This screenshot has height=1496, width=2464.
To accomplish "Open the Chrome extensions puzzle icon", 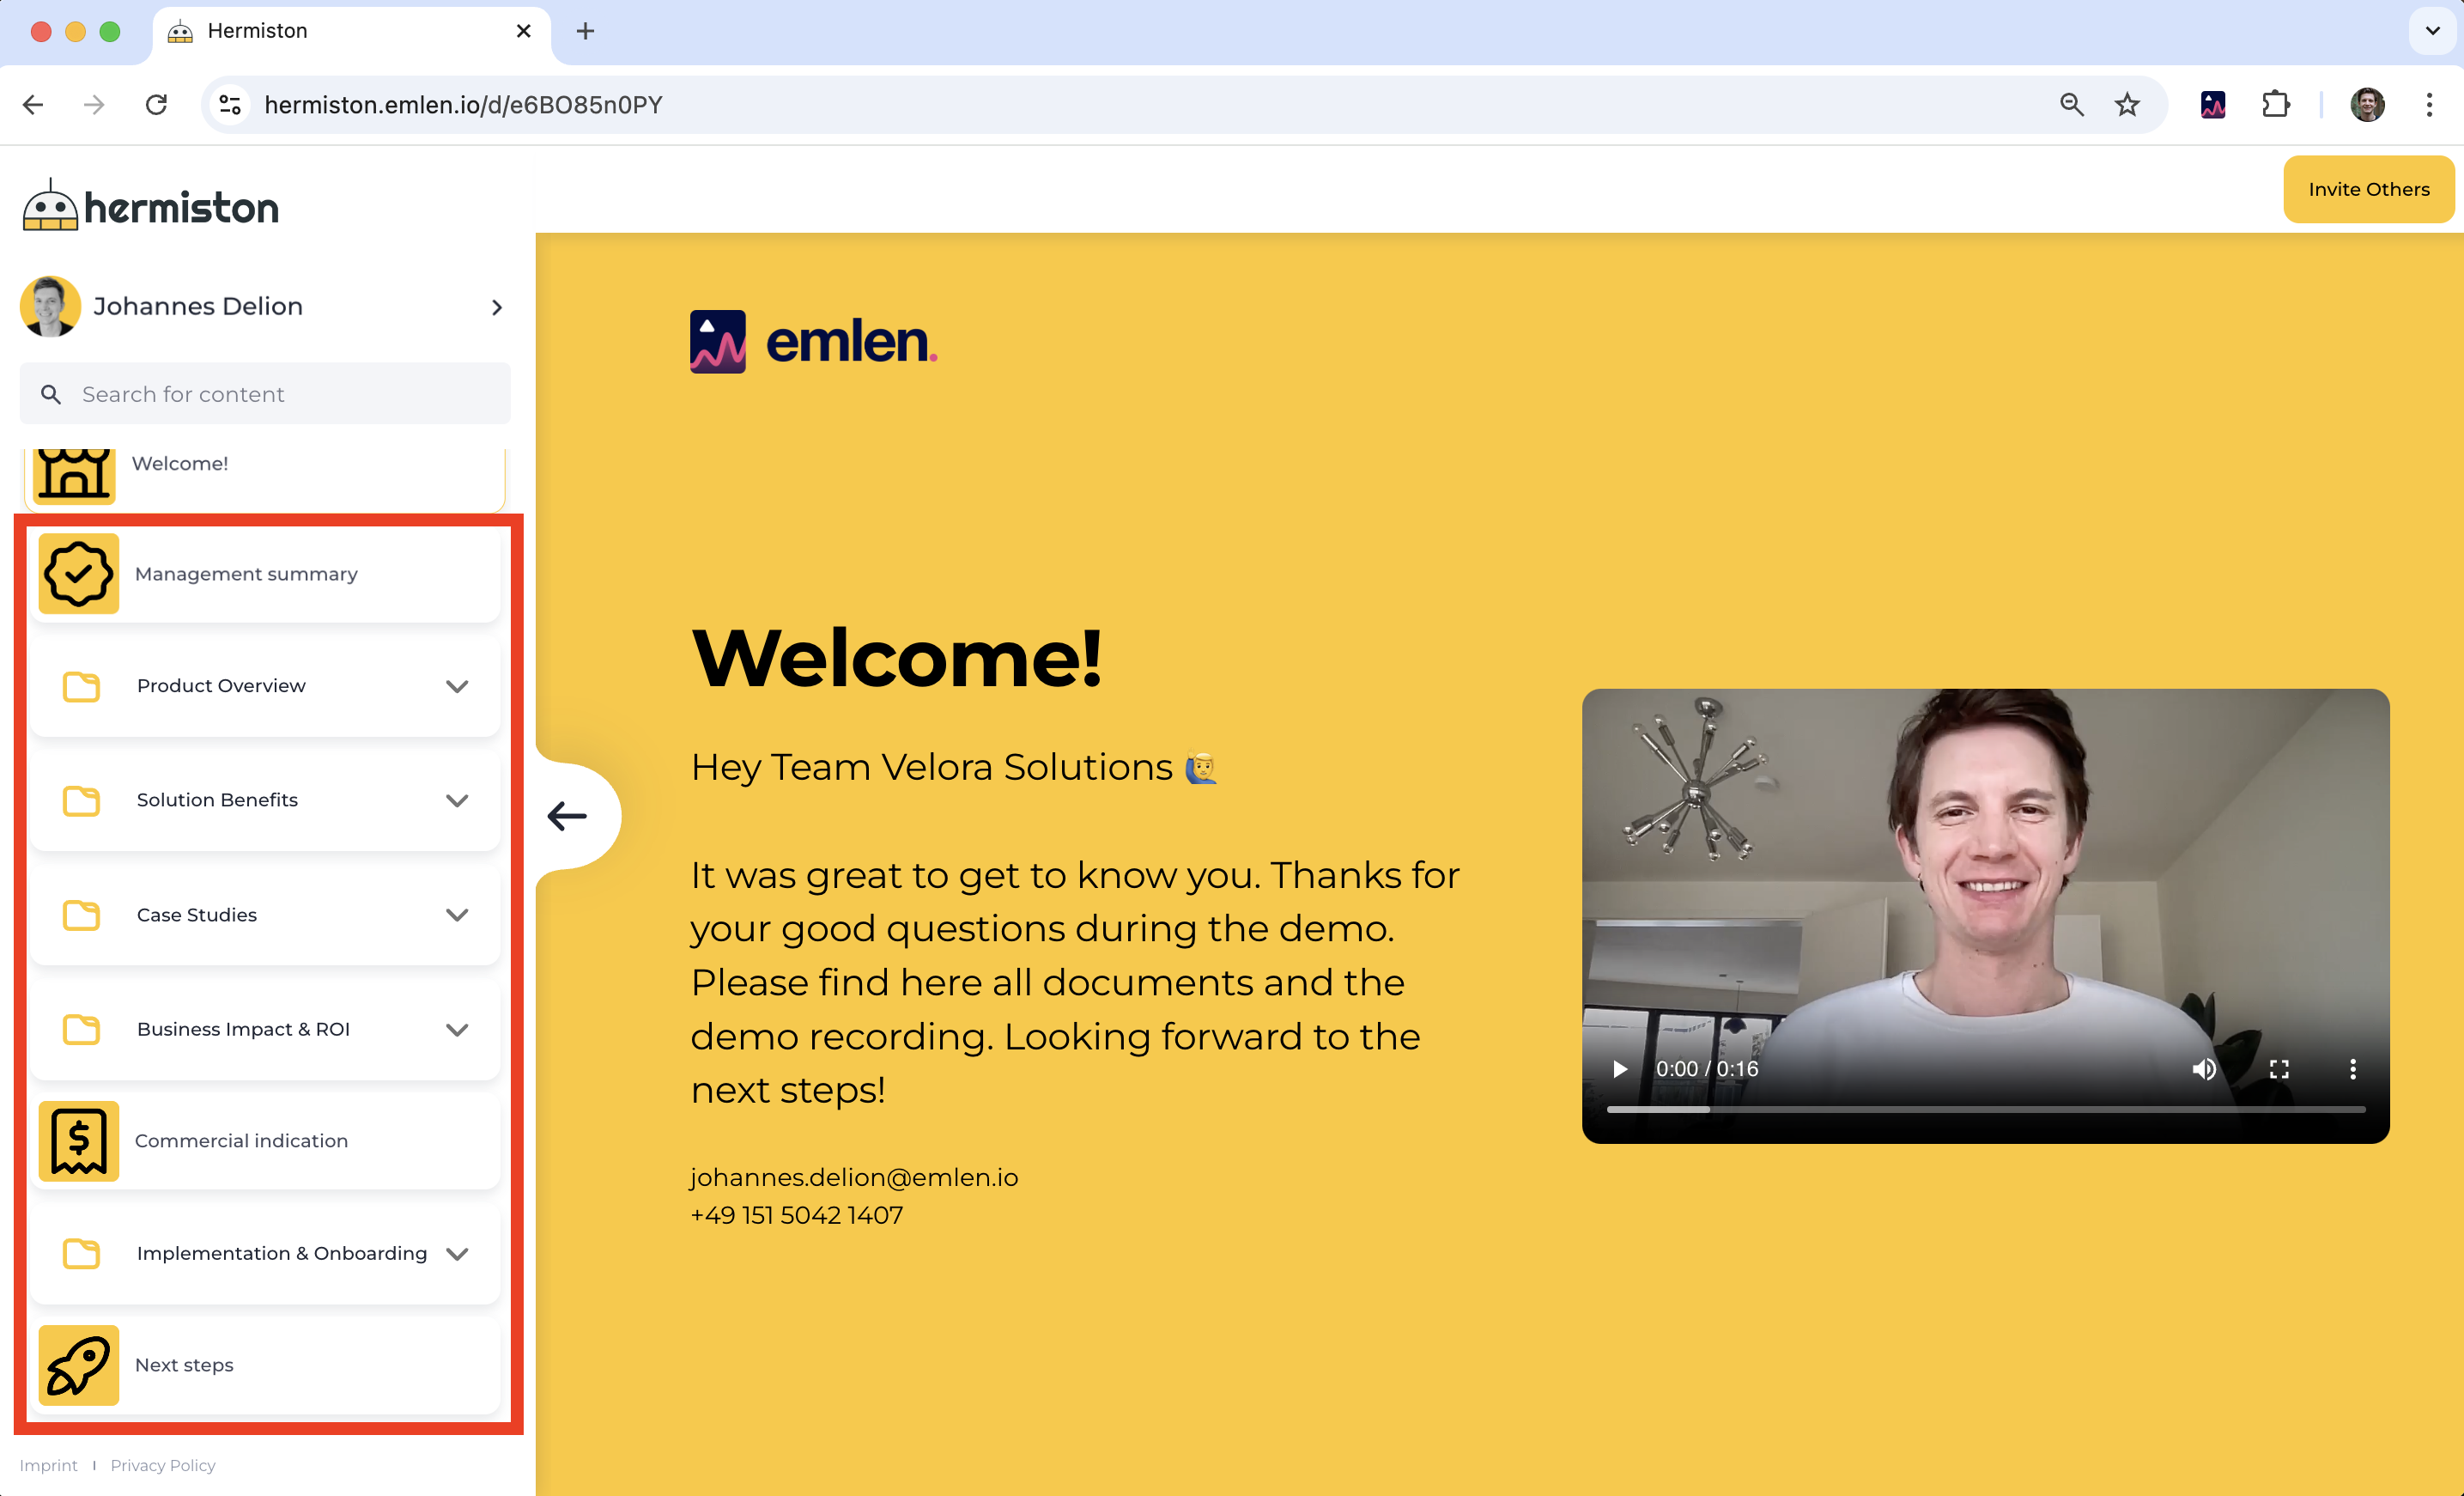I will coord(2275,104).
